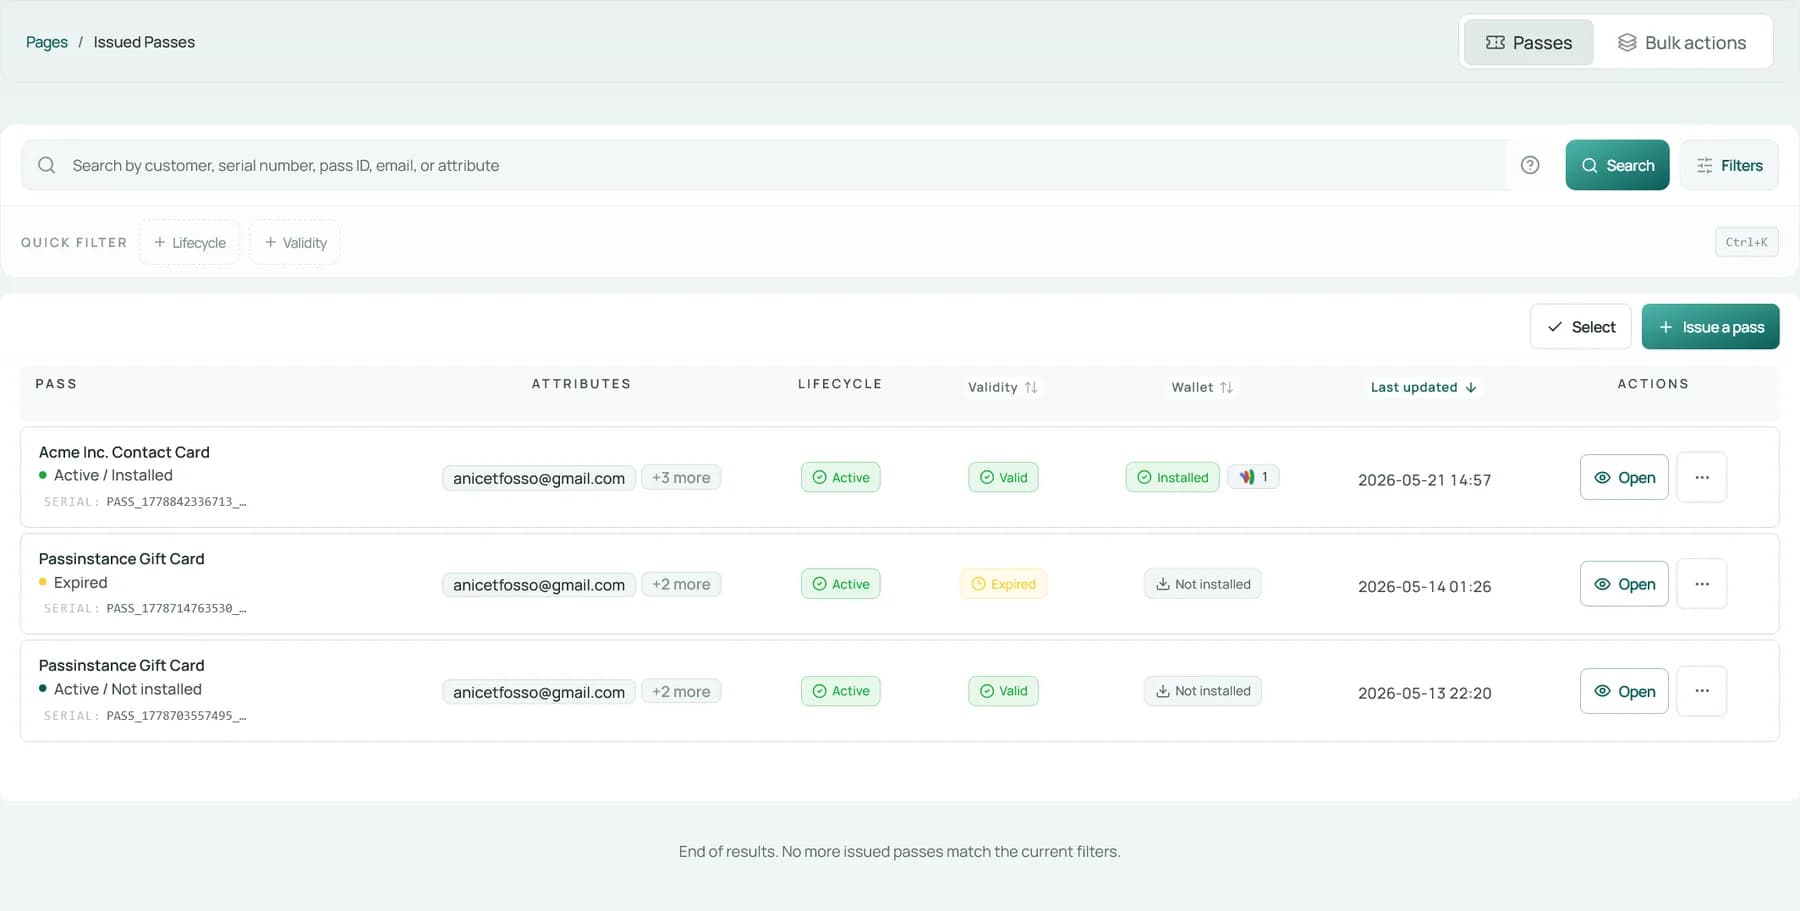The height and width of the screenshot is (911, 1800).
Task: Open the 2026-05-13 Passinstance Gift Card
Action: coord(1624,691)
